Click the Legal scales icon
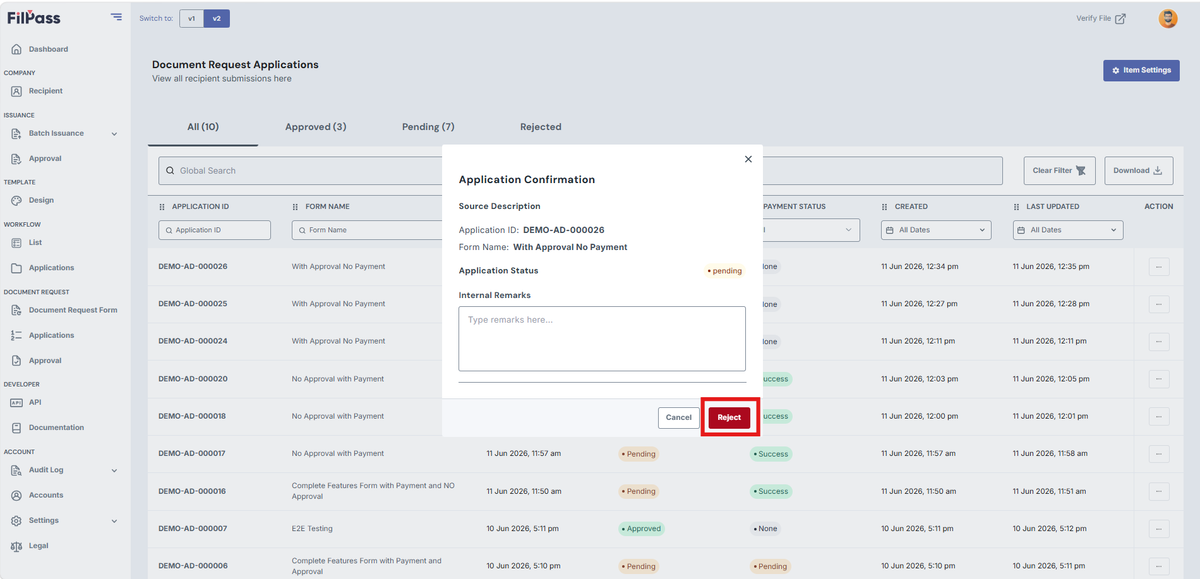This screenshot has width=1200, height=579. (x=16, y=546)
